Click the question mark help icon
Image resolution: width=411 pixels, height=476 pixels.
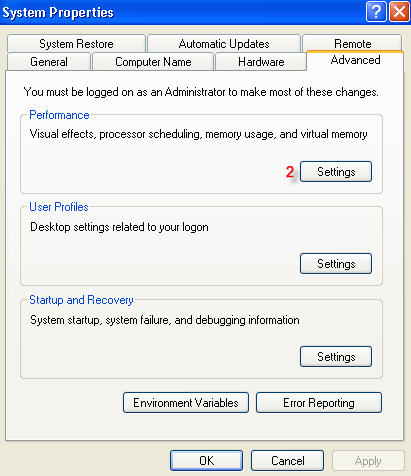[x=376, y=12]
